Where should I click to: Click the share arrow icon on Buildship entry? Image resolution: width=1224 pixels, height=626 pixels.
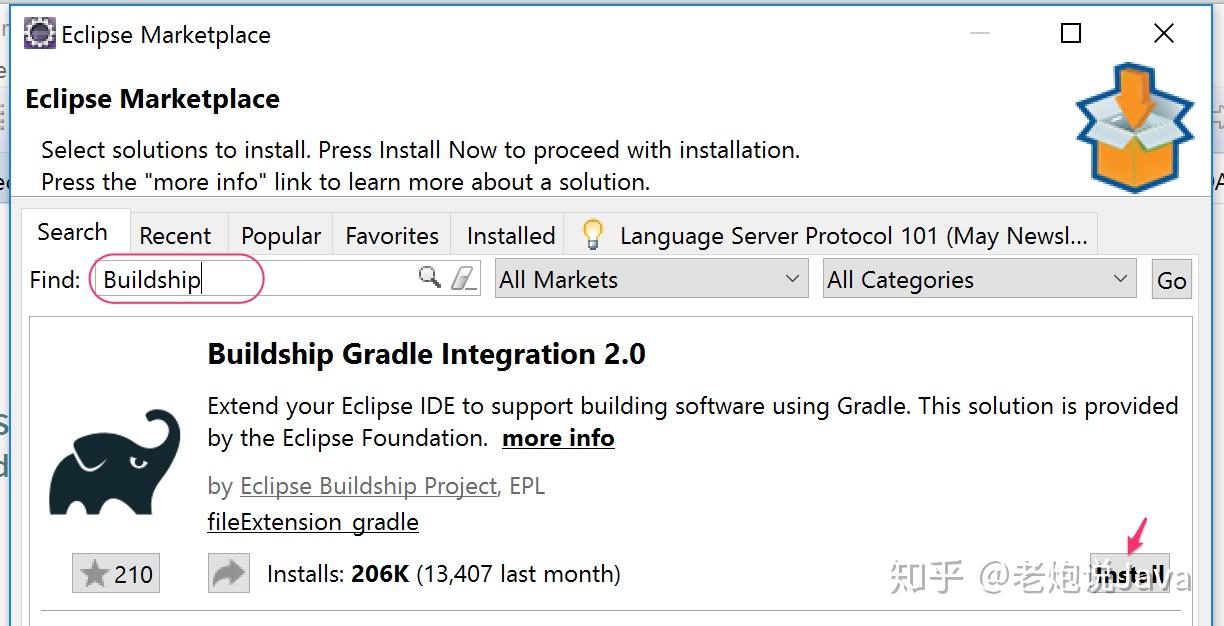pyautogui.click(x=229, y=573)
